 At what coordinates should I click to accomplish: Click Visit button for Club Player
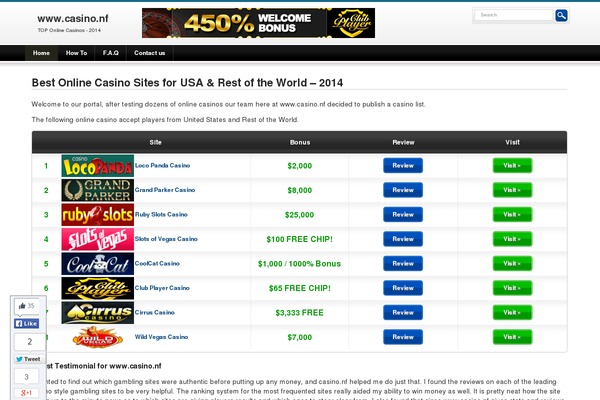(x=512, y=288)
